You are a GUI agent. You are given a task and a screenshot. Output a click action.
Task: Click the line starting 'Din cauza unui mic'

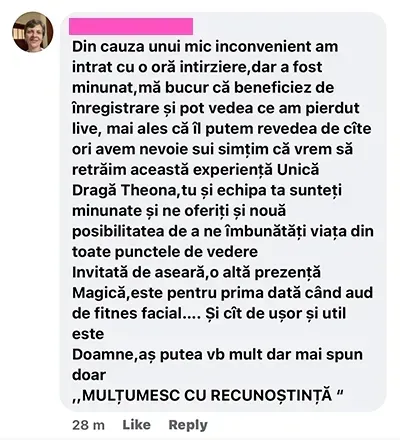point(205,47)
